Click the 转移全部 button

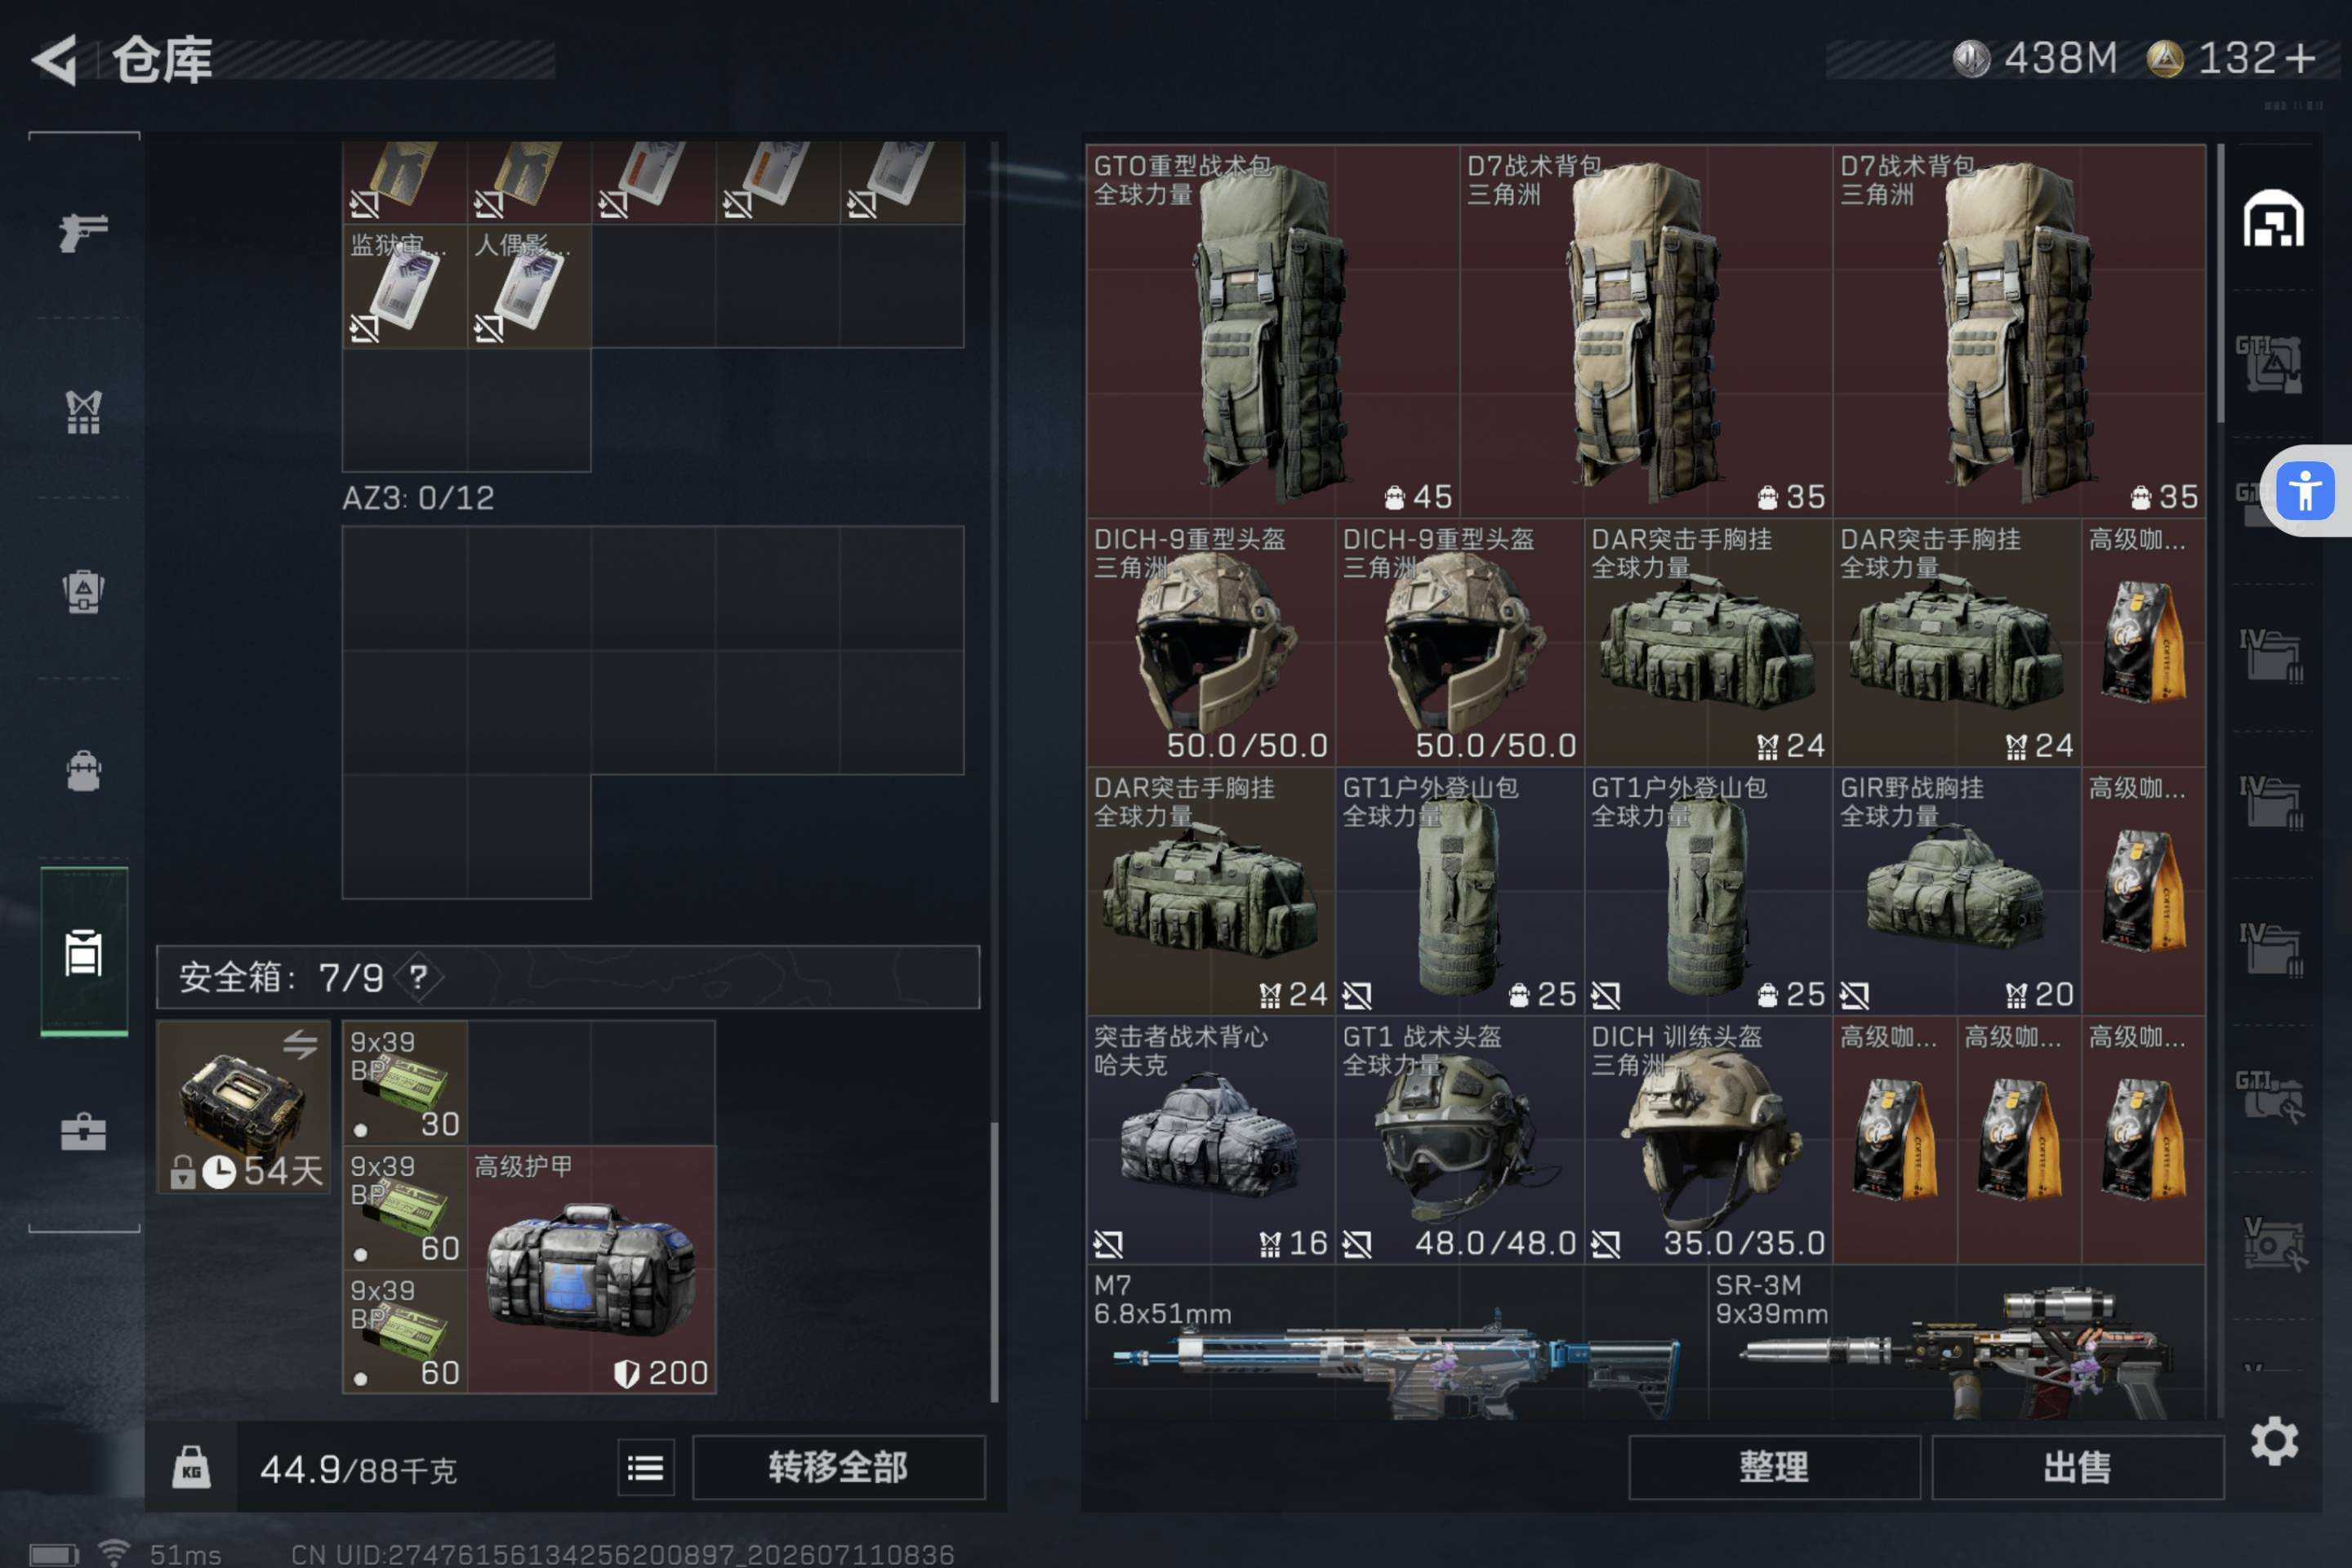838,1467
